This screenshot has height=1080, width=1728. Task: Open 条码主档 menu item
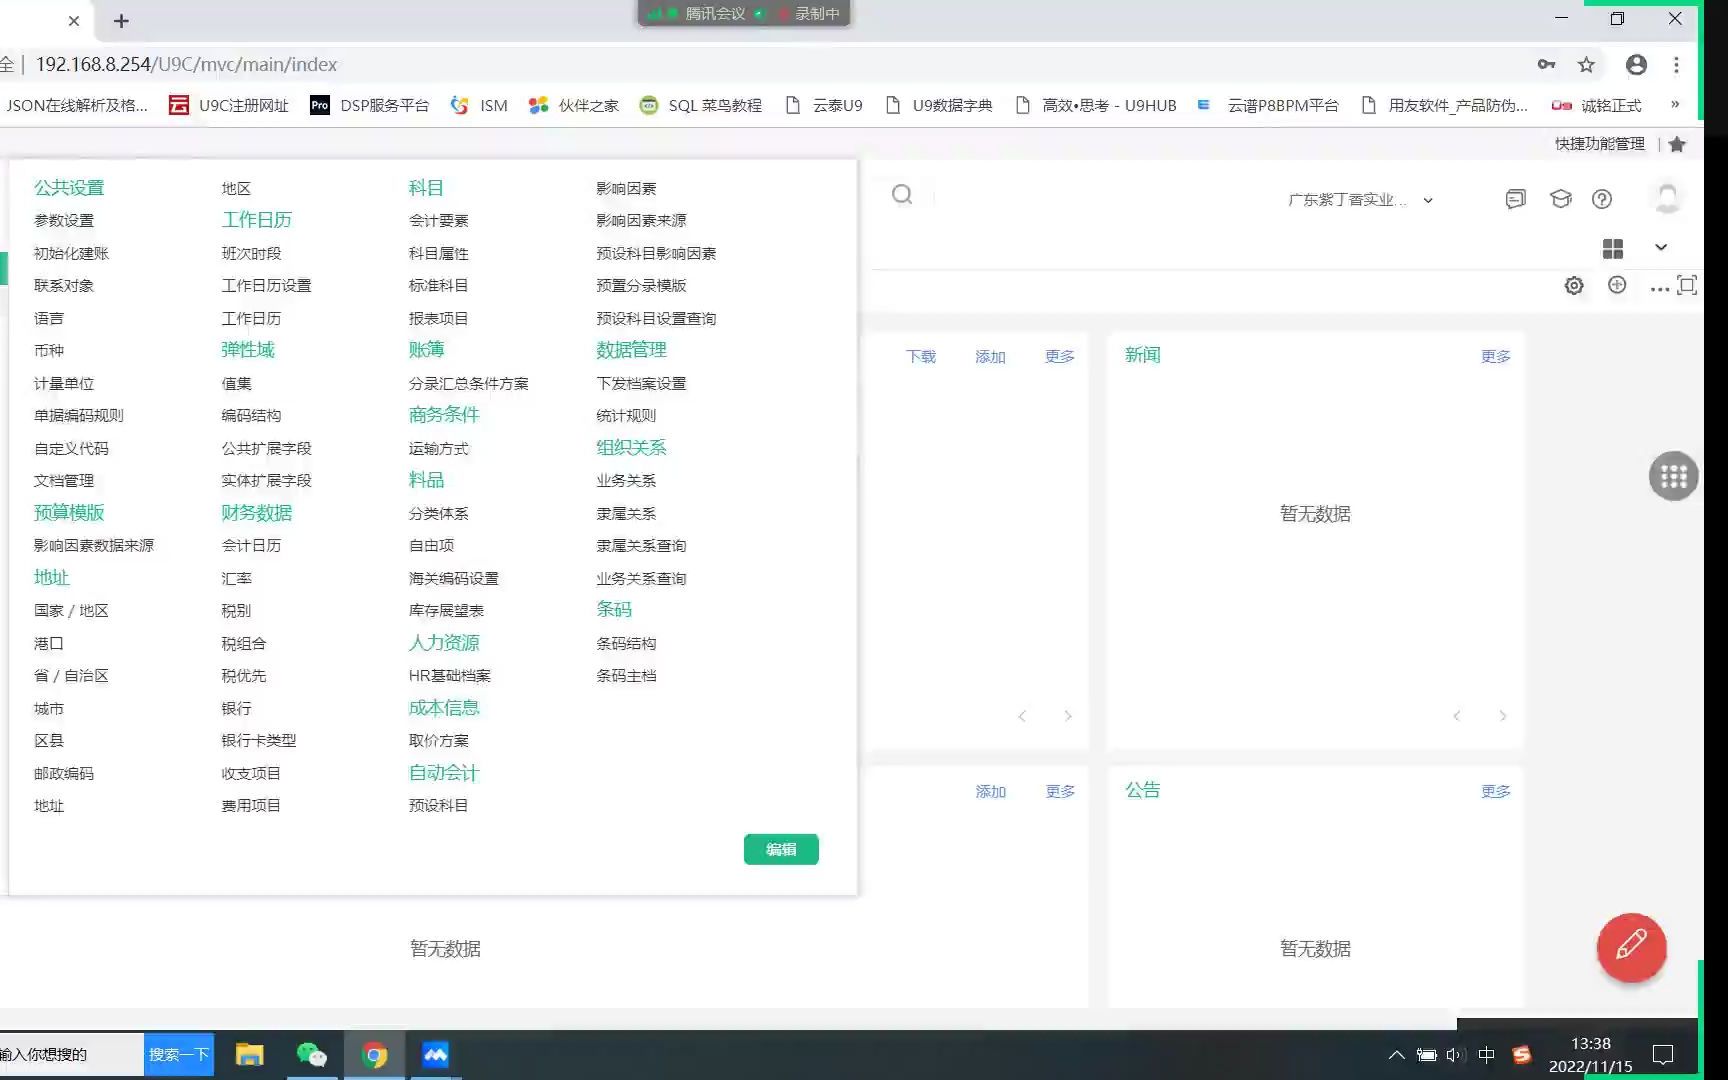coord(626,676)
